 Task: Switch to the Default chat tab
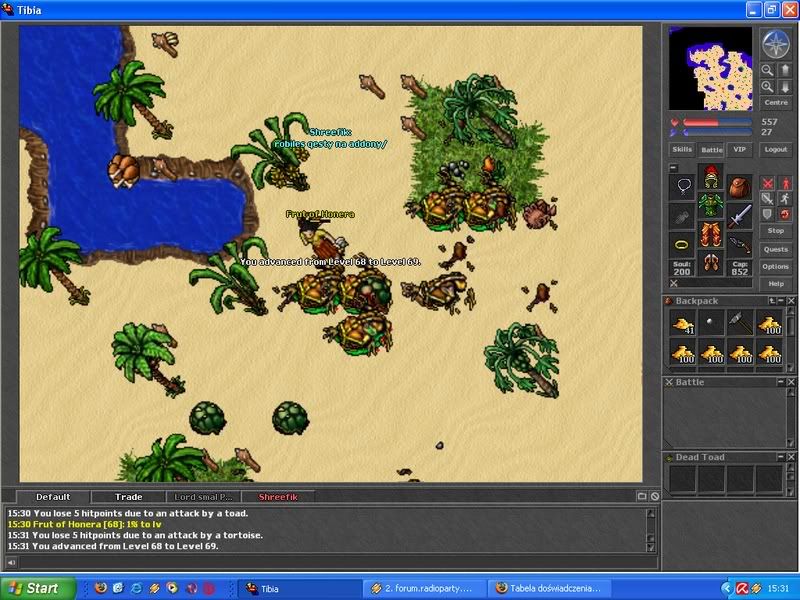coord(53,497)
